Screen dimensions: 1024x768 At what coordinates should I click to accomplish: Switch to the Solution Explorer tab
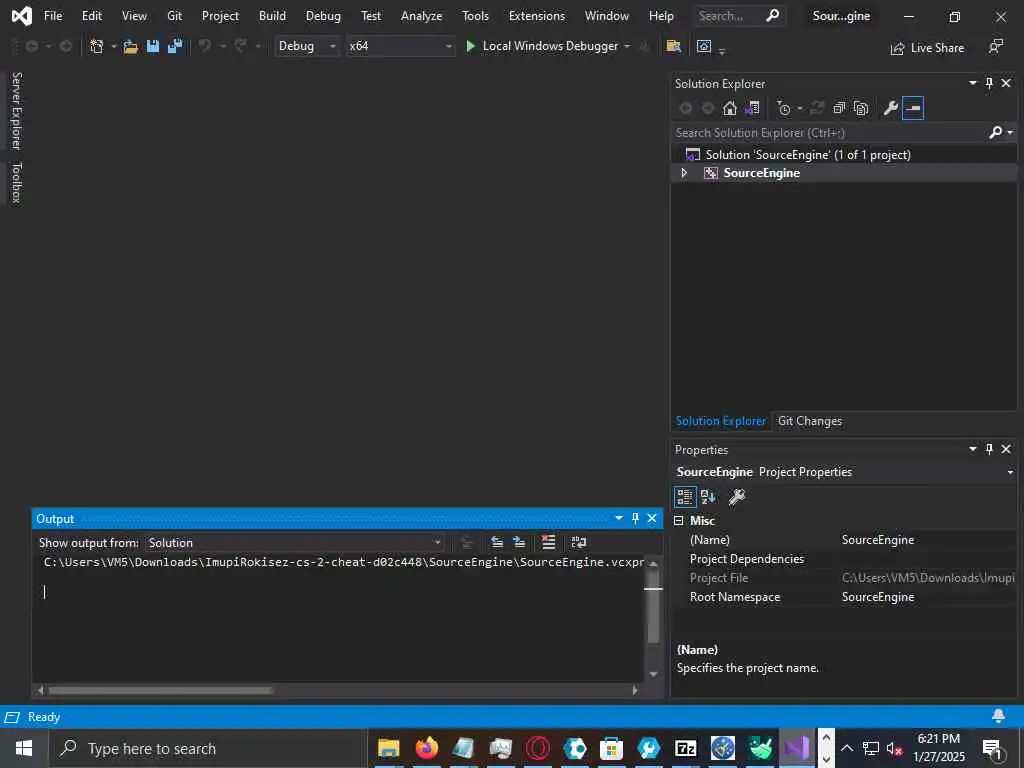click(720, 421)
